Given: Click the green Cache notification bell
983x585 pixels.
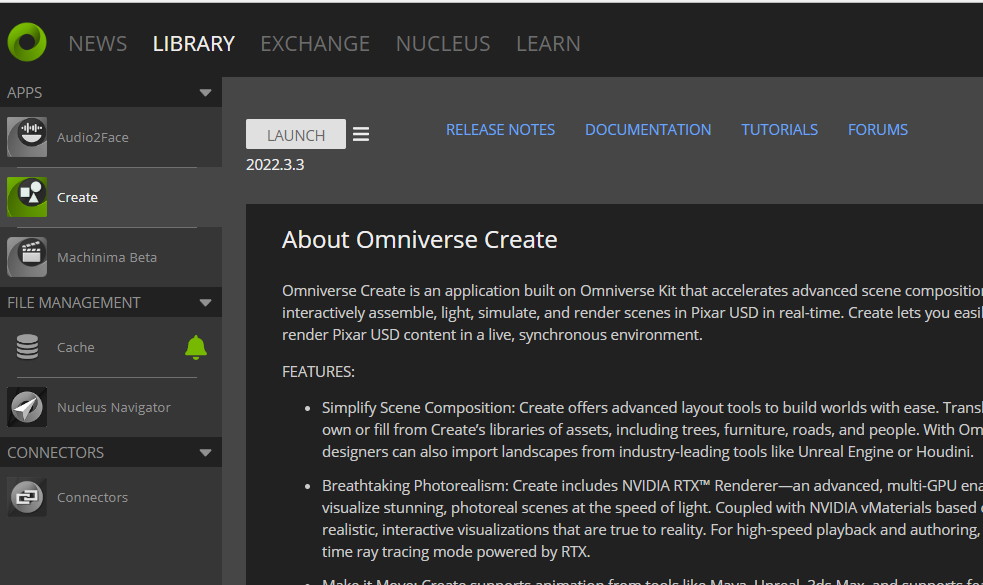Looking at the screenshot, I should coord(196,347).
